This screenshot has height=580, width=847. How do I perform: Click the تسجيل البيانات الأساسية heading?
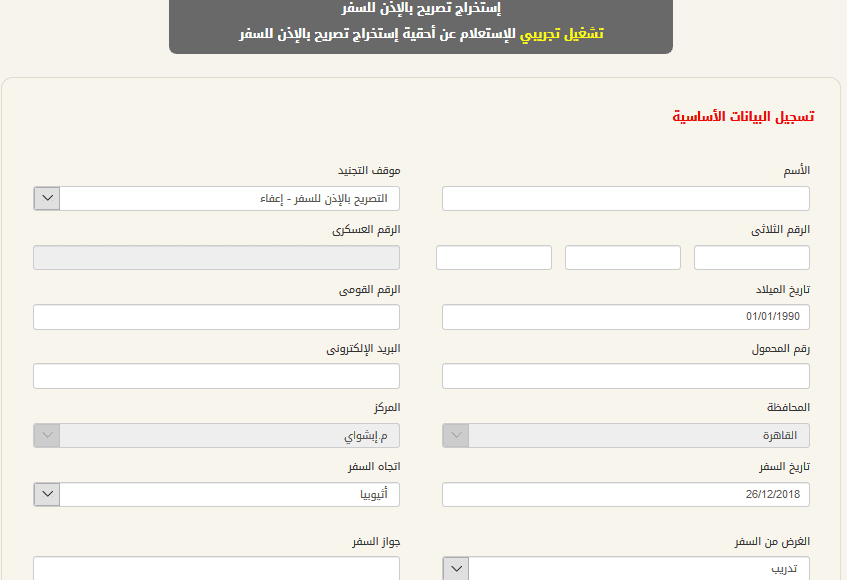tap(743, 117)
